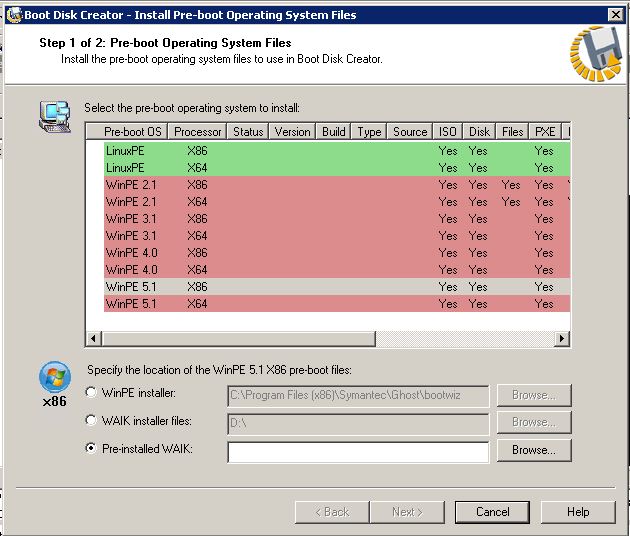The height and width of the screenshot is (536, 630).
Task: Close the Boot Disk Creator dialog
Action: [x=615, y=15]
